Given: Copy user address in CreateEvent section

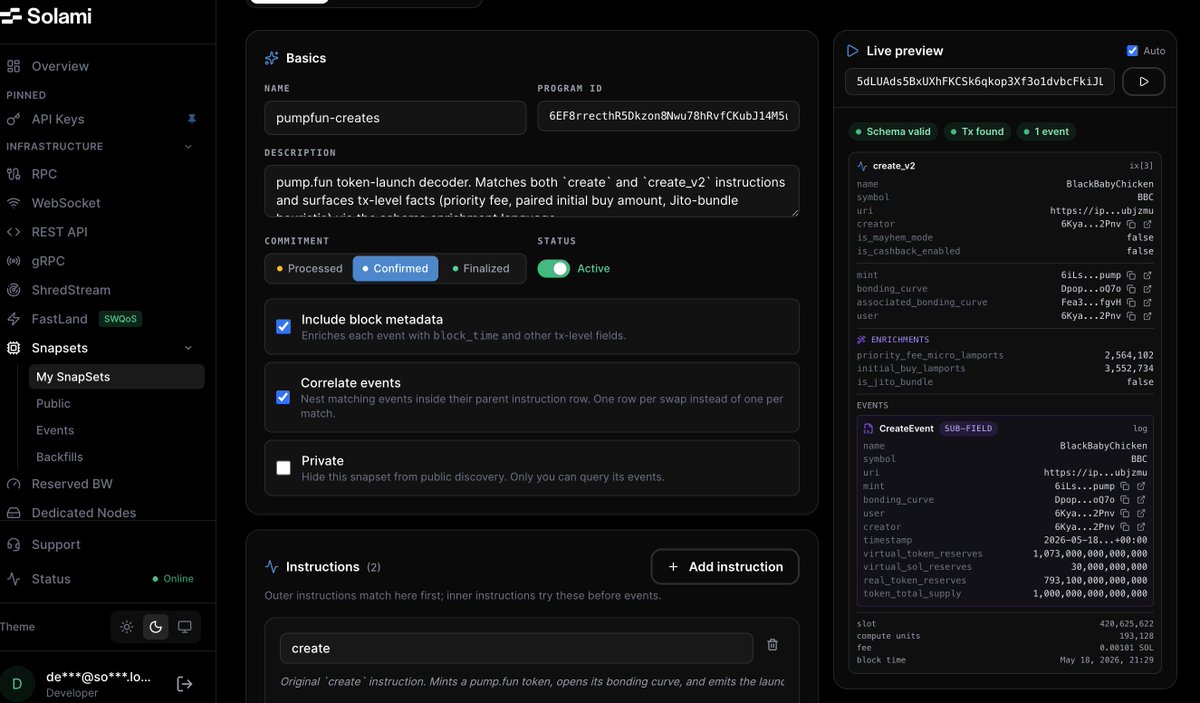Looking at the screenshot, I should (1125, 513).
